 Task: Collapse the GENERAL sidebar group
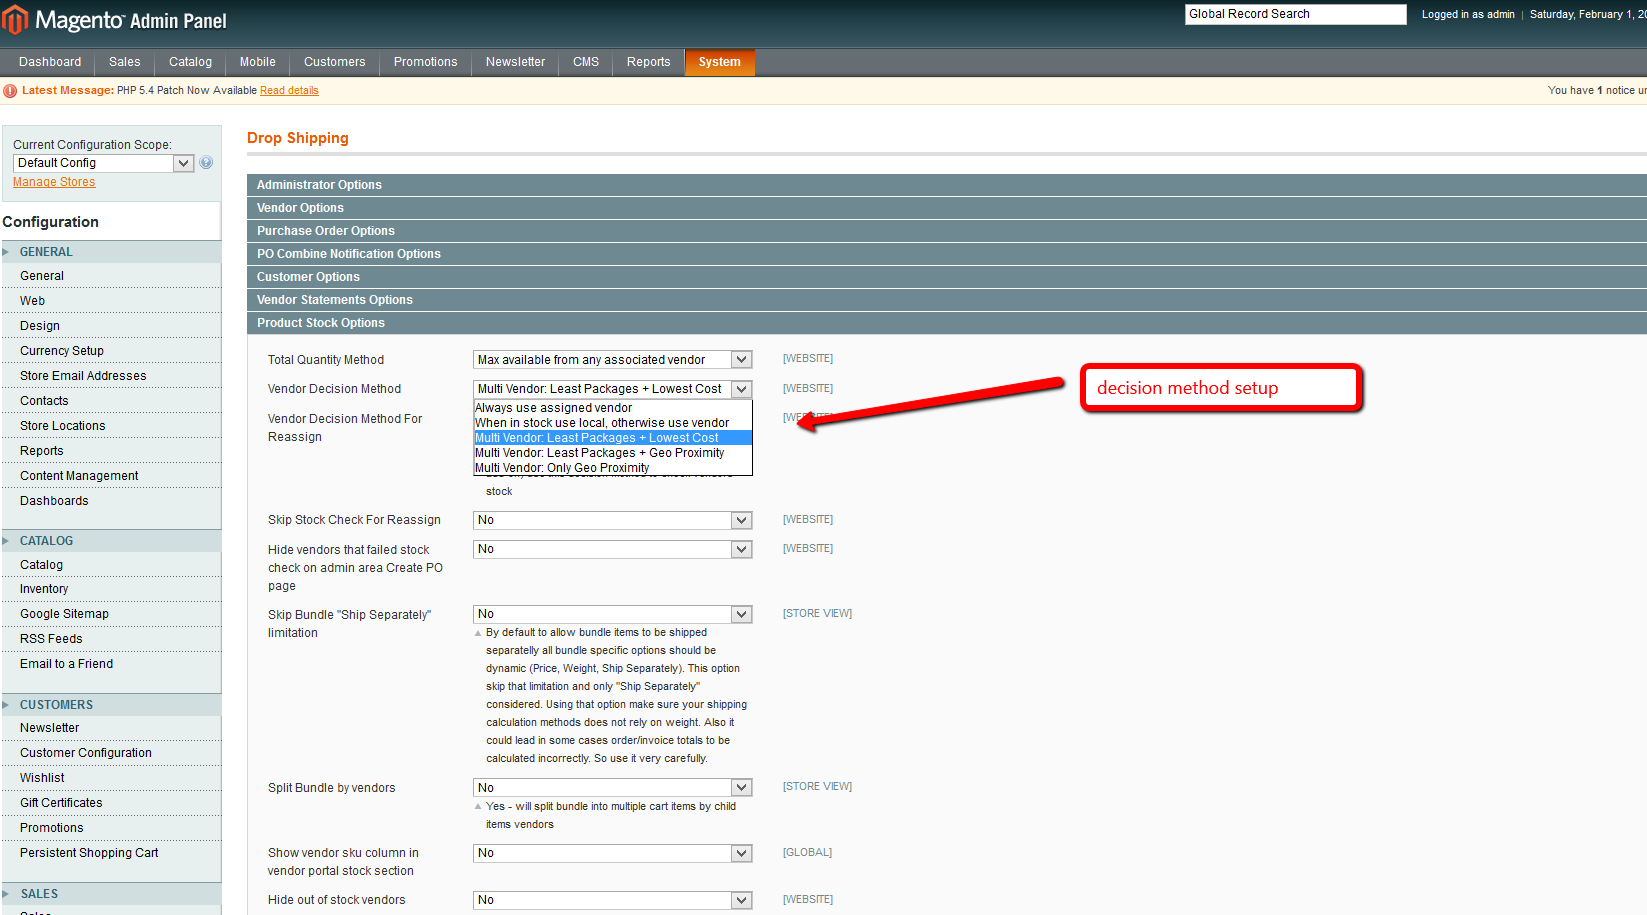point(111,252)
